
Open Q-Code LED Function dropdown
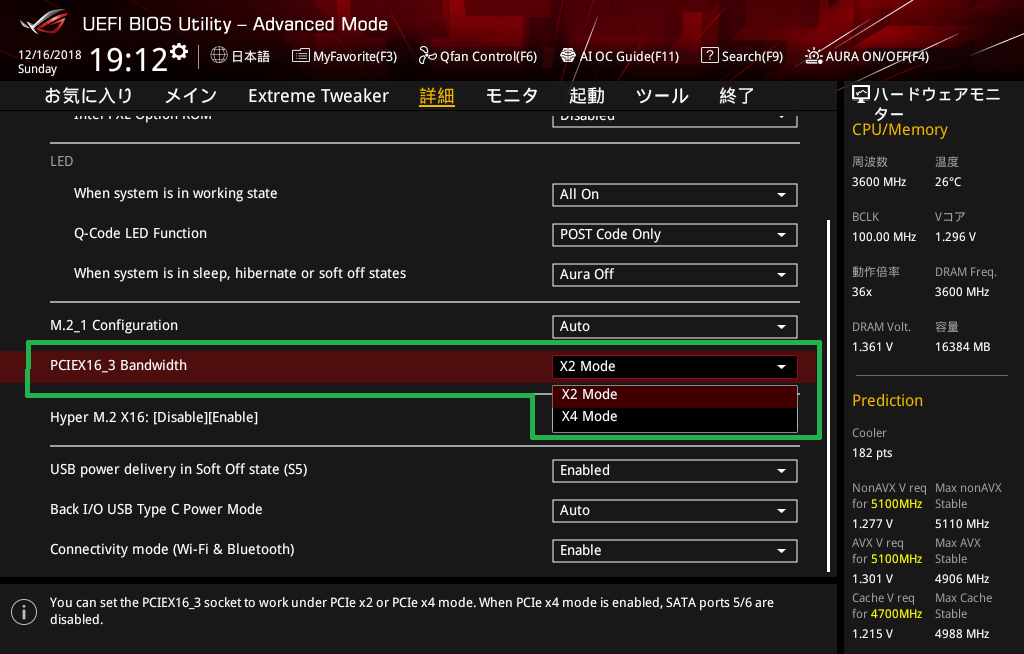pyautogui.click(x=675, y=235)
